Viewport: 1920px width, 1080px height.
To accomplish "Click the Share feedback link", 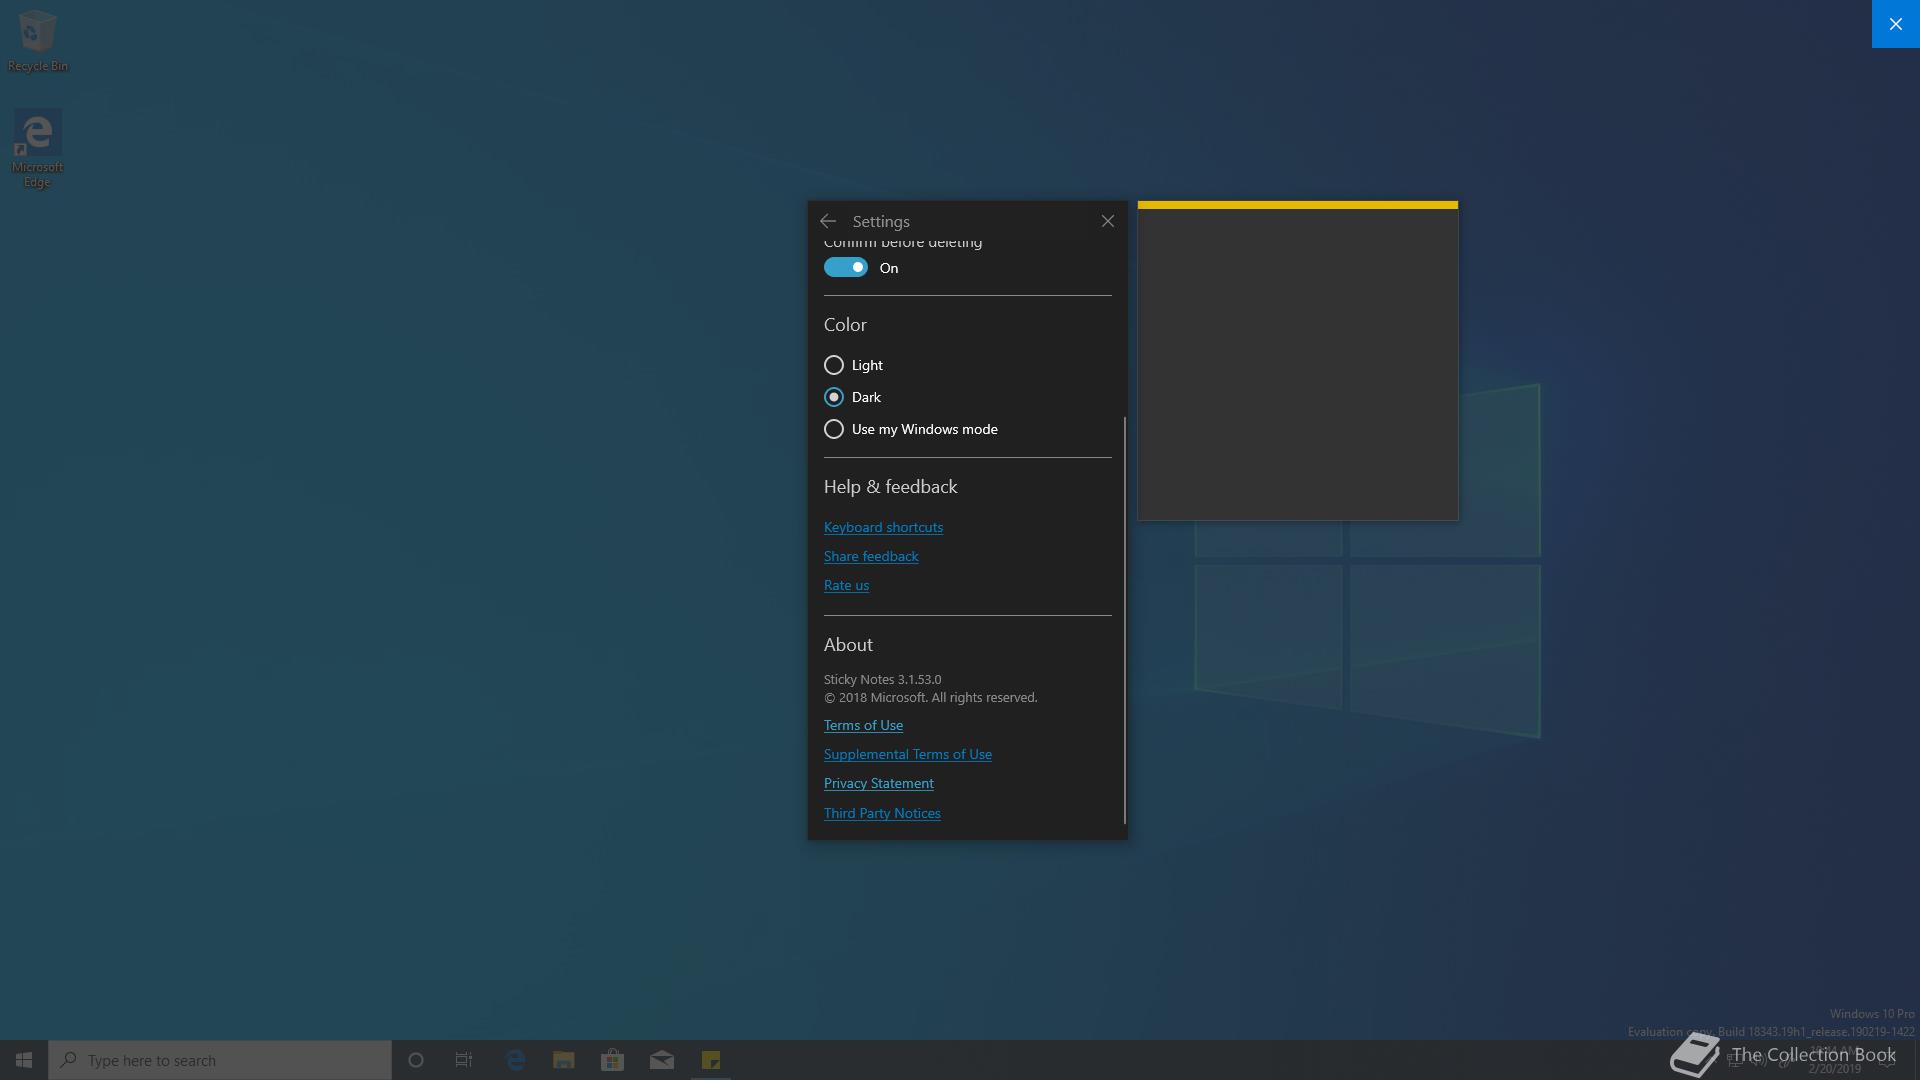I will (x=871, y=556).
